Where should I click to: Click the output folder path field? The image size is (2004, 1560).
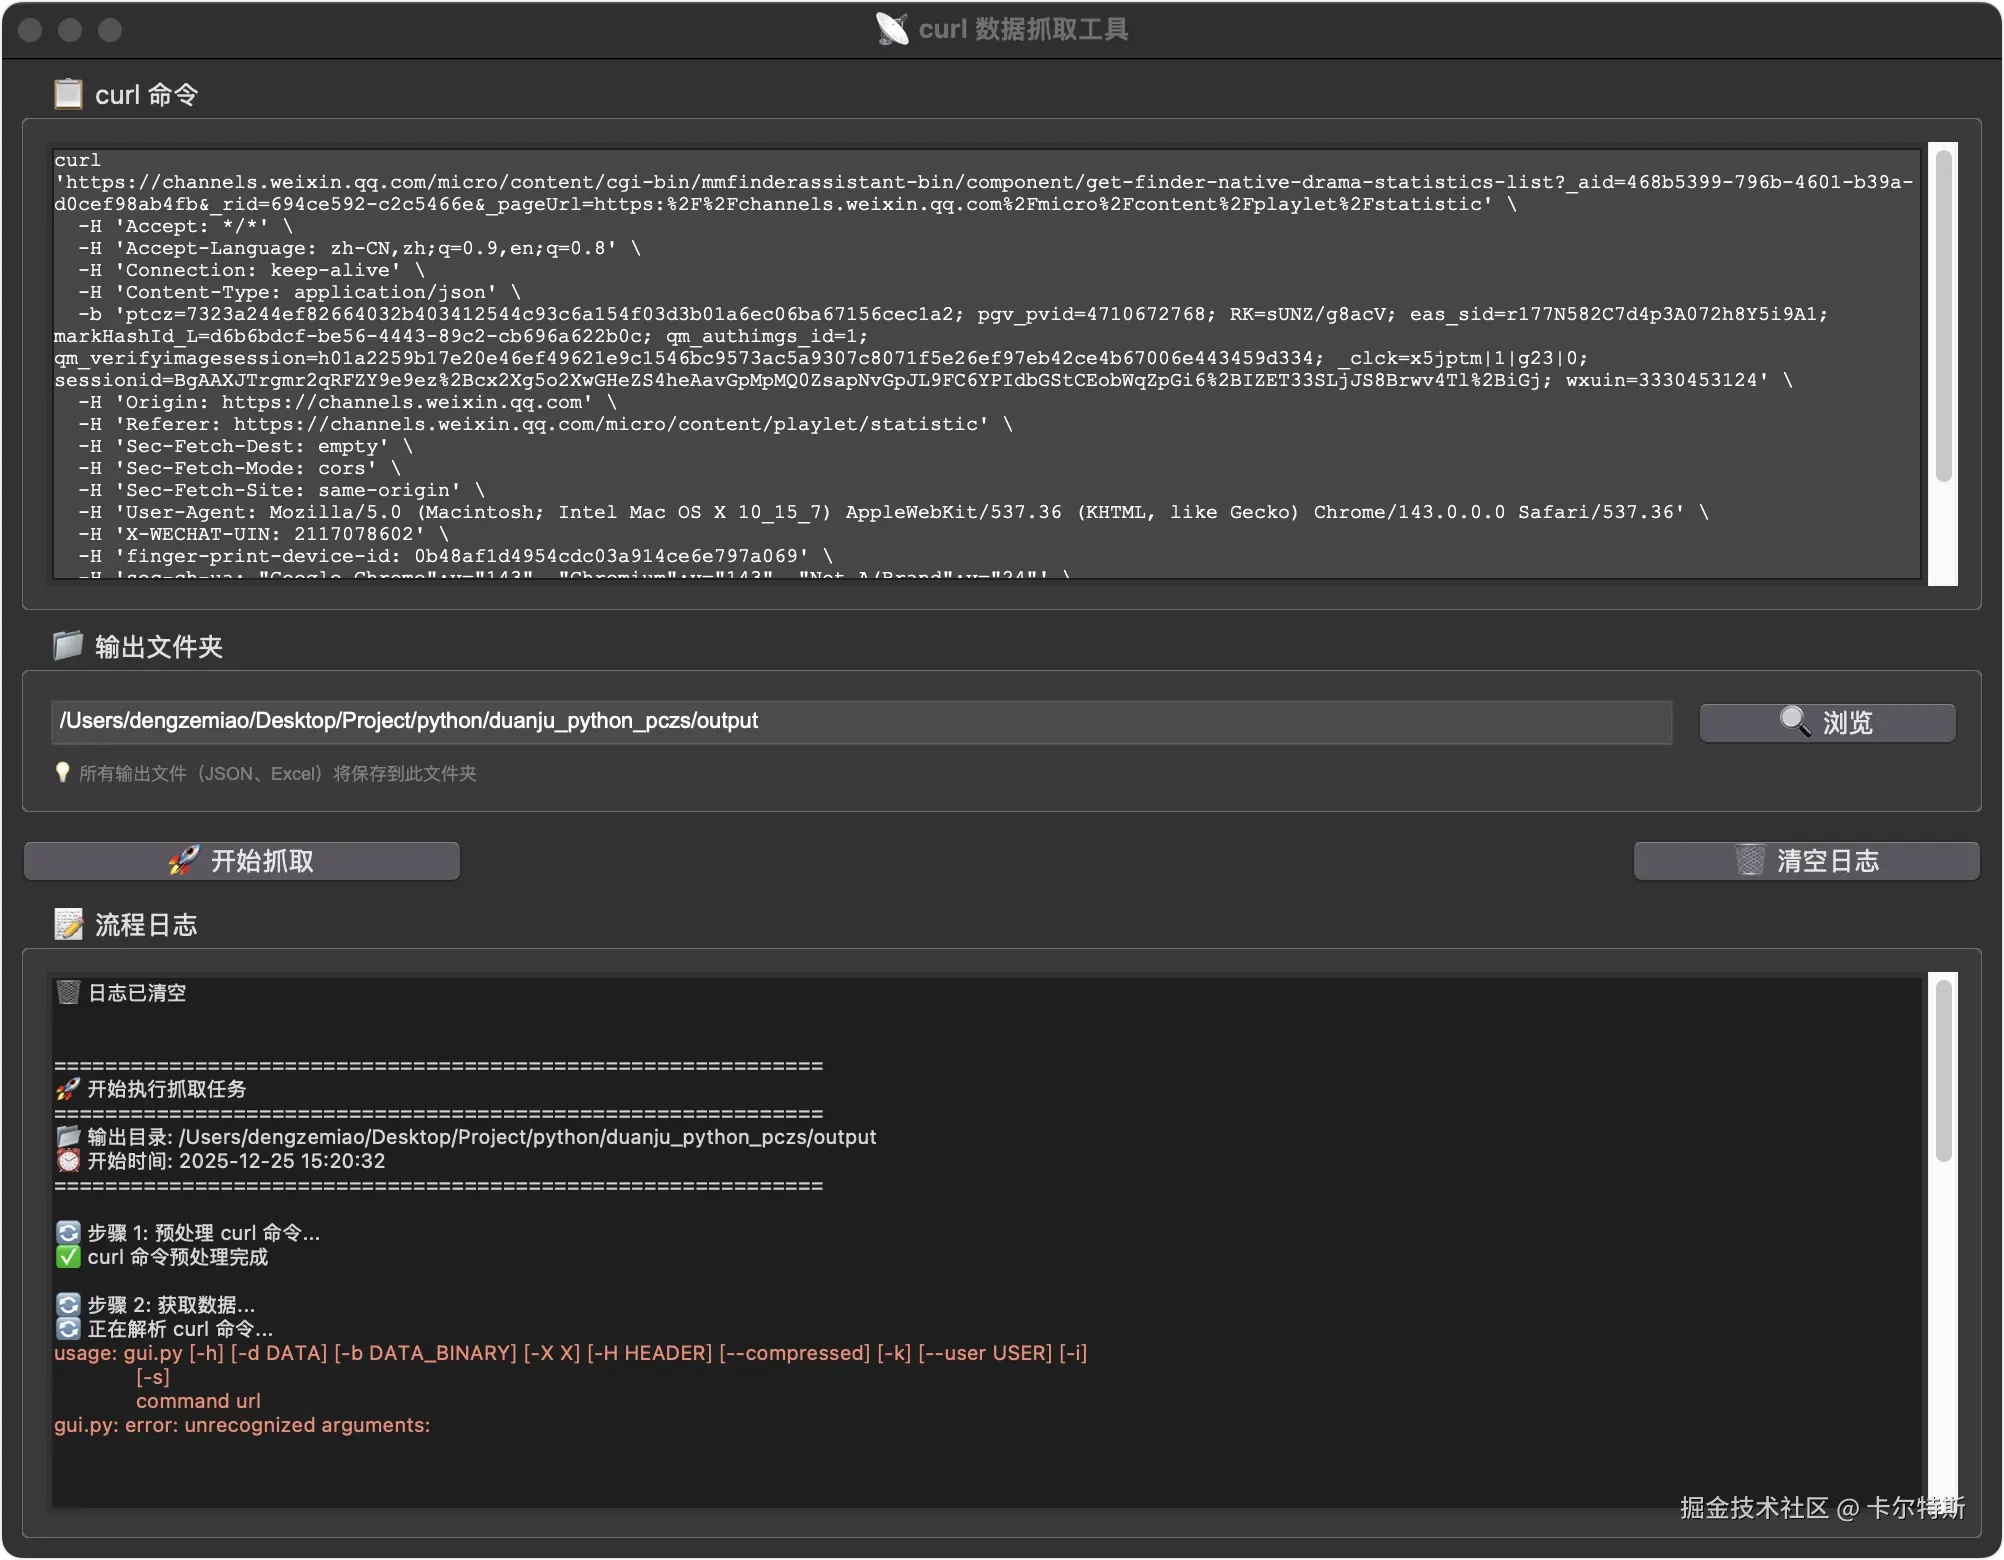pos(860,721)
